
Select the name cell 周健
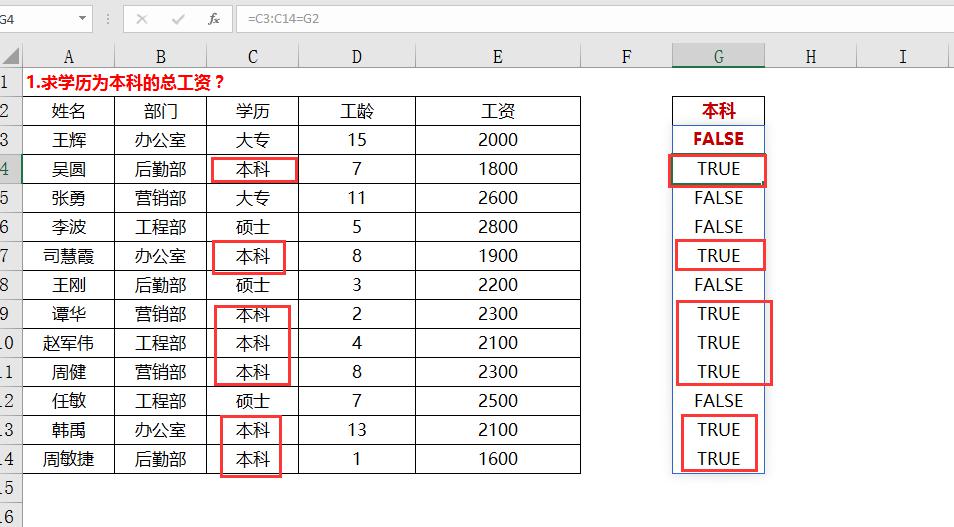pos(69,372)
